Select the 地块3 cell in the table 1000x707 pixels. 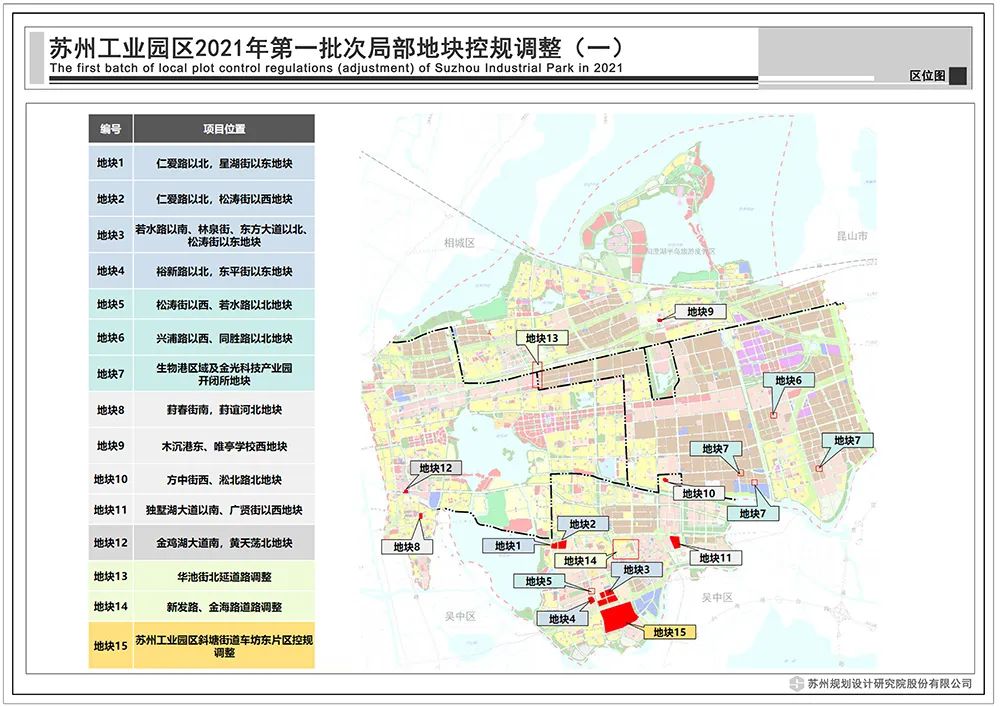coord(110,235)
